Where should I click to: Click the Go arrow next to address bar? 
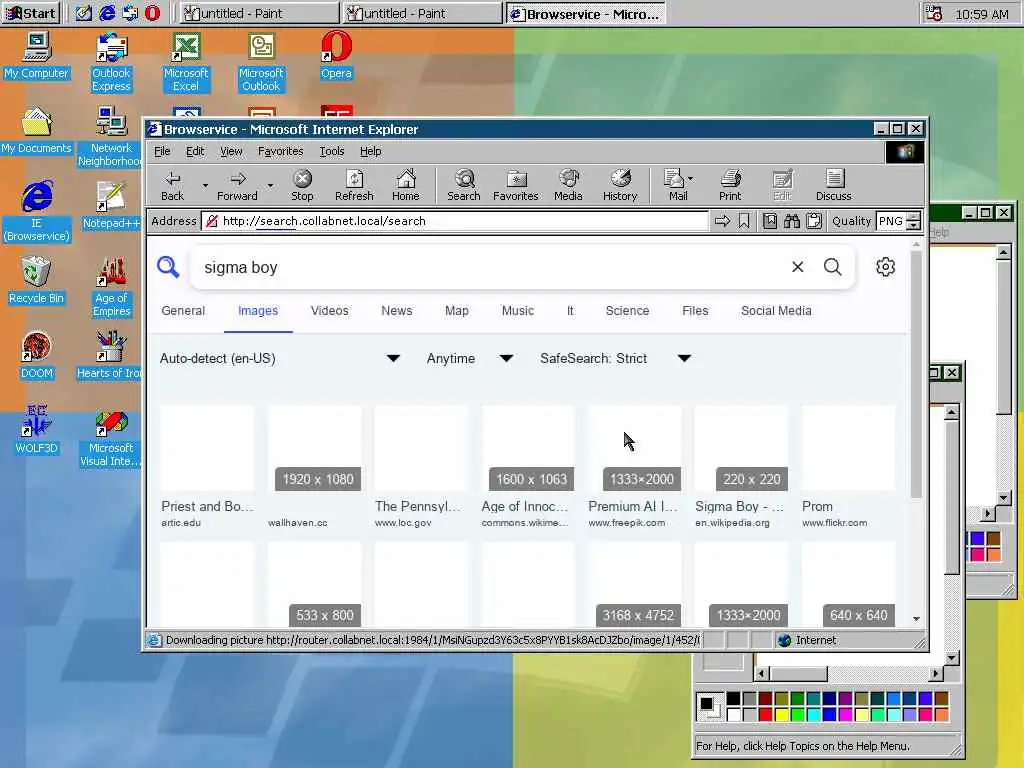point(722,221)
